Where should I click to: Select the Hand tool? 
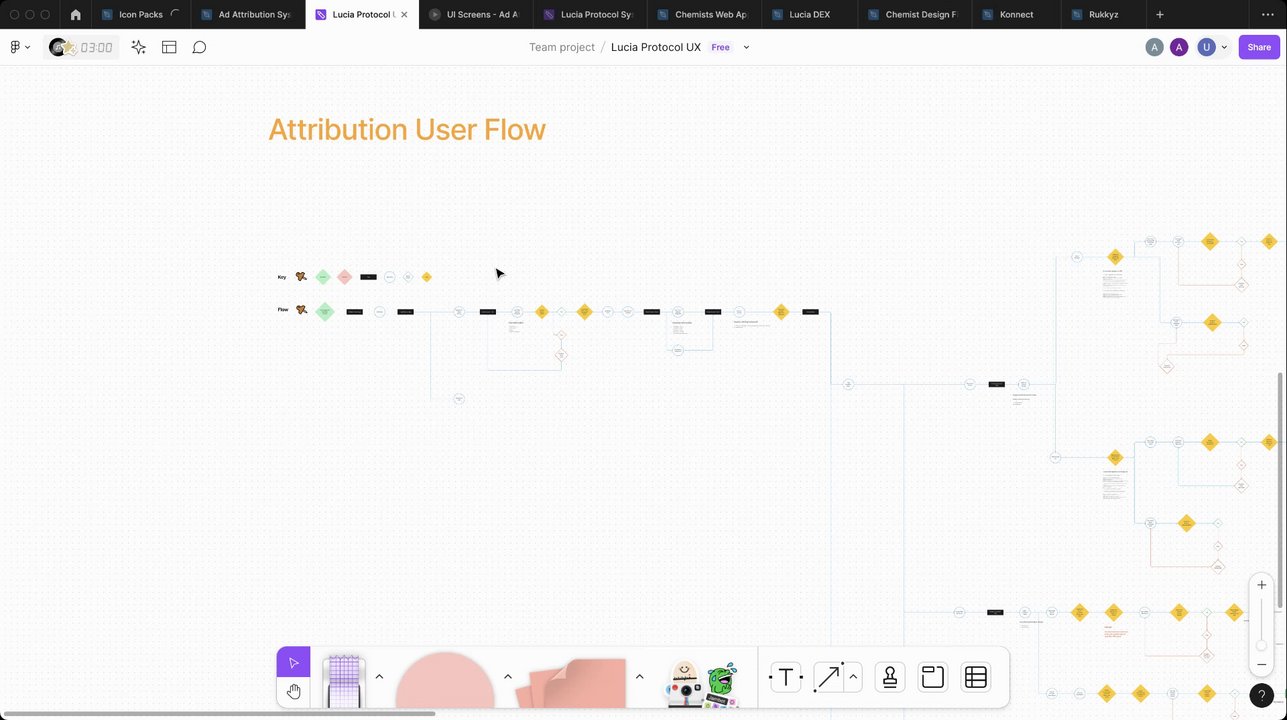293,692
